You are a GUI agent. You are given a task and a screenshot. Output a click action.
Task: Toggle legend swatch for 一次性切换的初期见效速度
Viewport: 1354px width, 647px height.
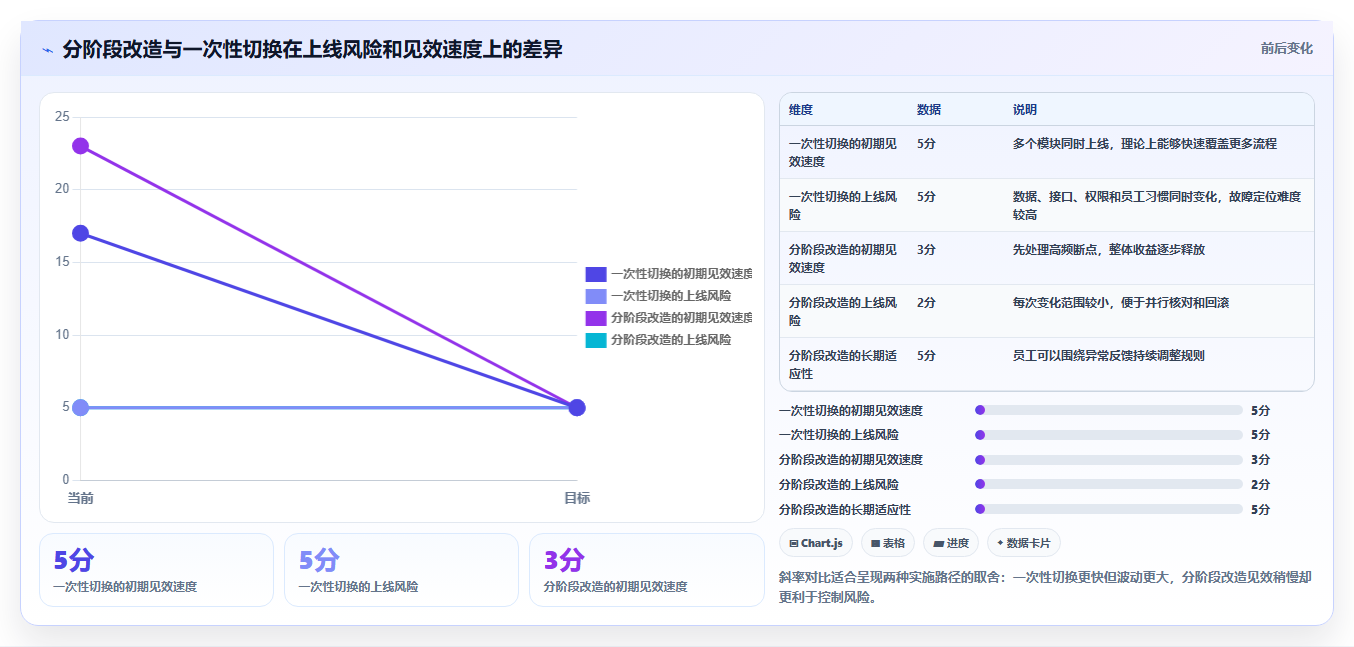point(596,274)
